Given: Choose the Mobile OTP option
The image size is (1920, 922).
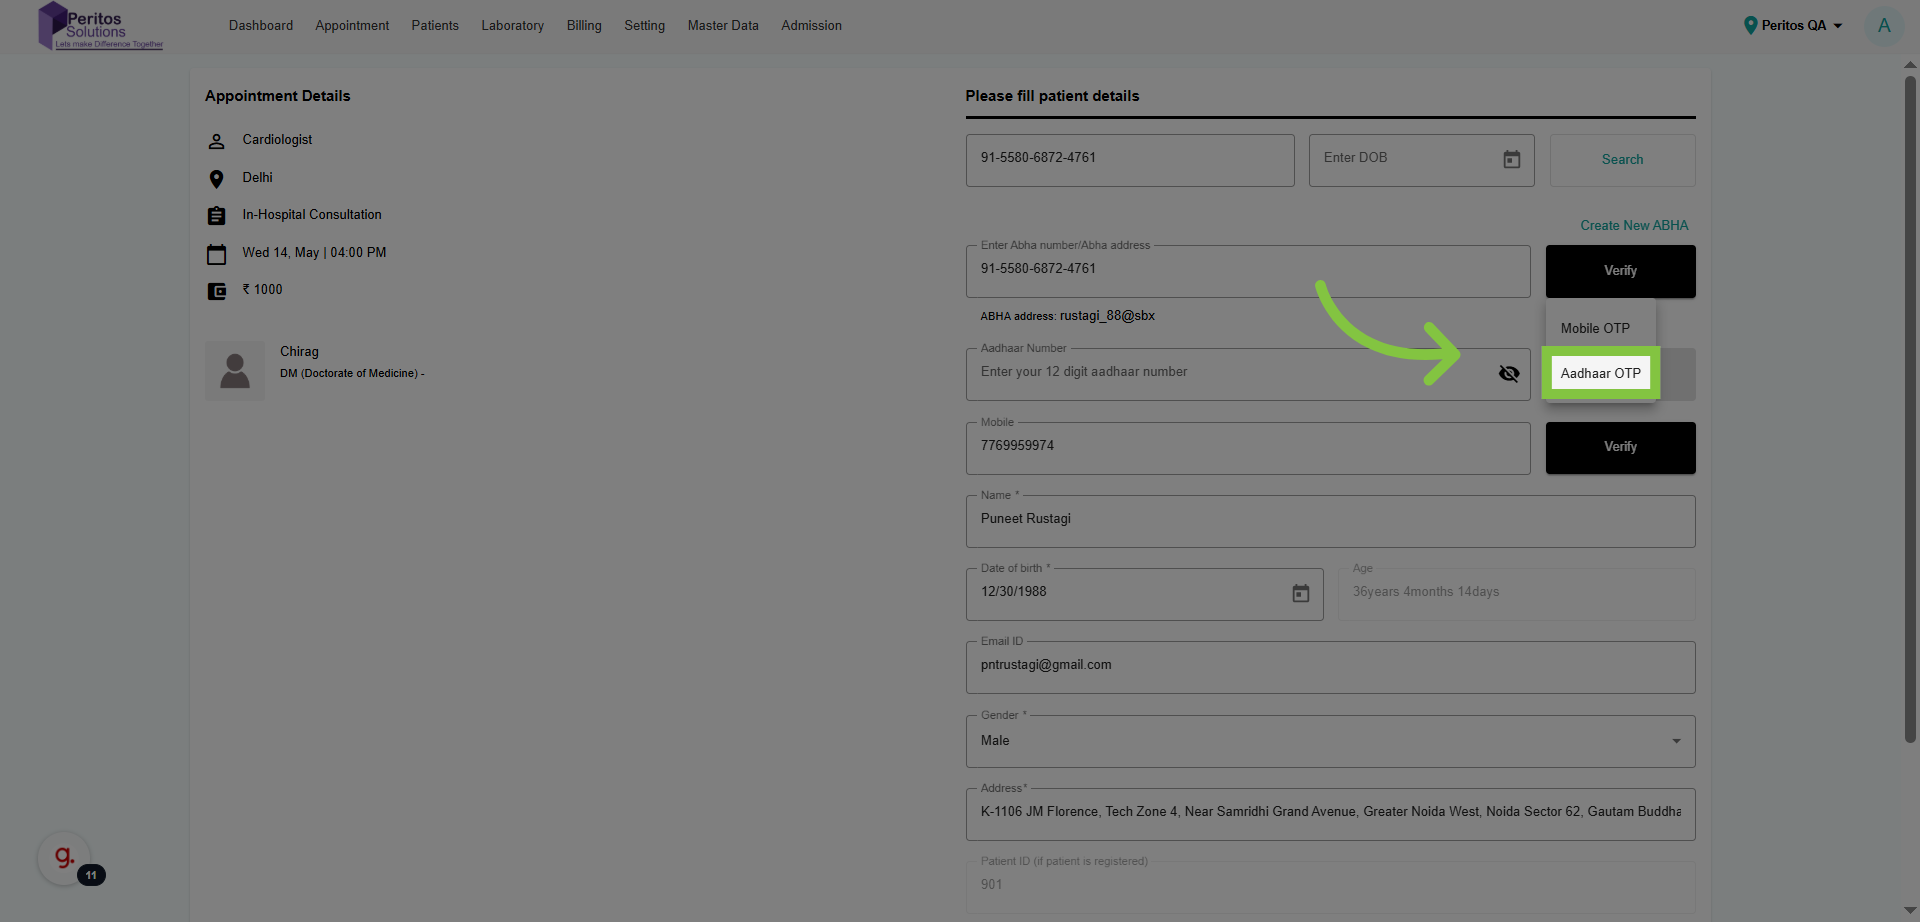Looking at the screenshot, I should coord(1595,328).
